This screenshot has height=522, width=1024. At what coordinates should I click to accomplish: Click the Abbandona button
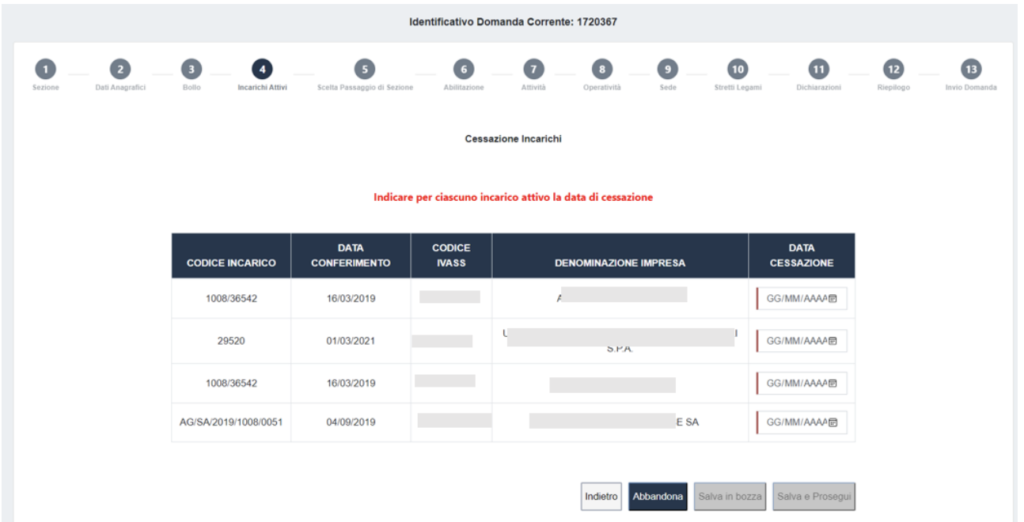point(658,496)
